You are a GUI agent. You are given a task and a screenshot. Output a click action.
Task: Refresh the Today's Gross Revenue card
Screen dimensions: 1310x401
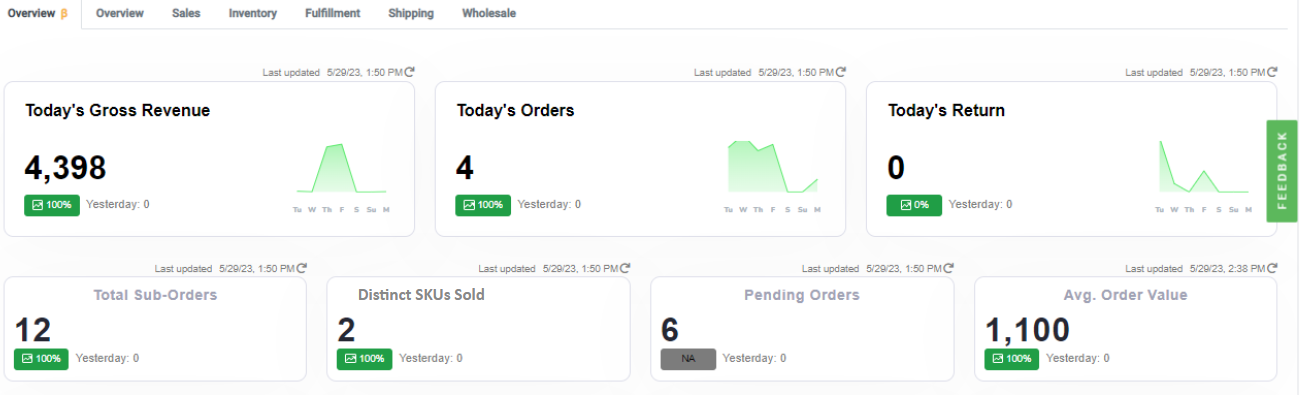click(409, 72)
